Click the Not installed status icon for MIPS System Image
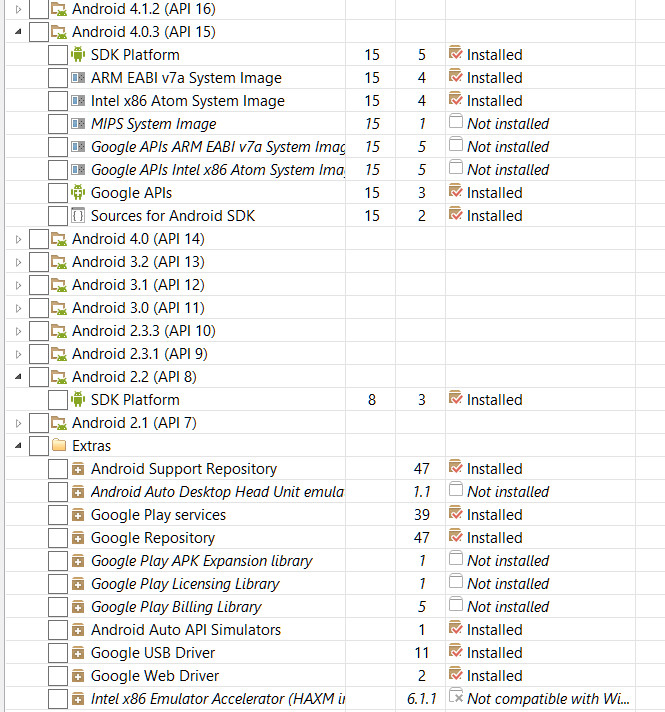 456,122
